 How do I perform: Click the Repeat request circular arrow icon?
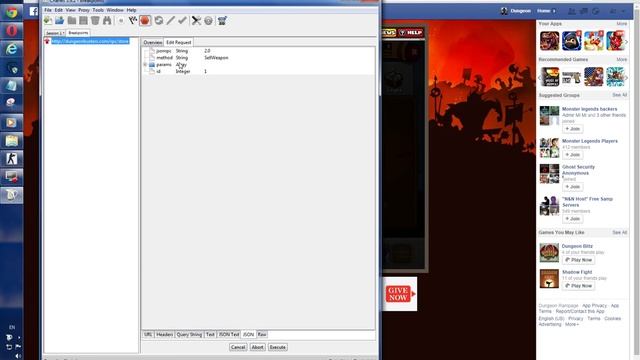[x=159, y=20]
